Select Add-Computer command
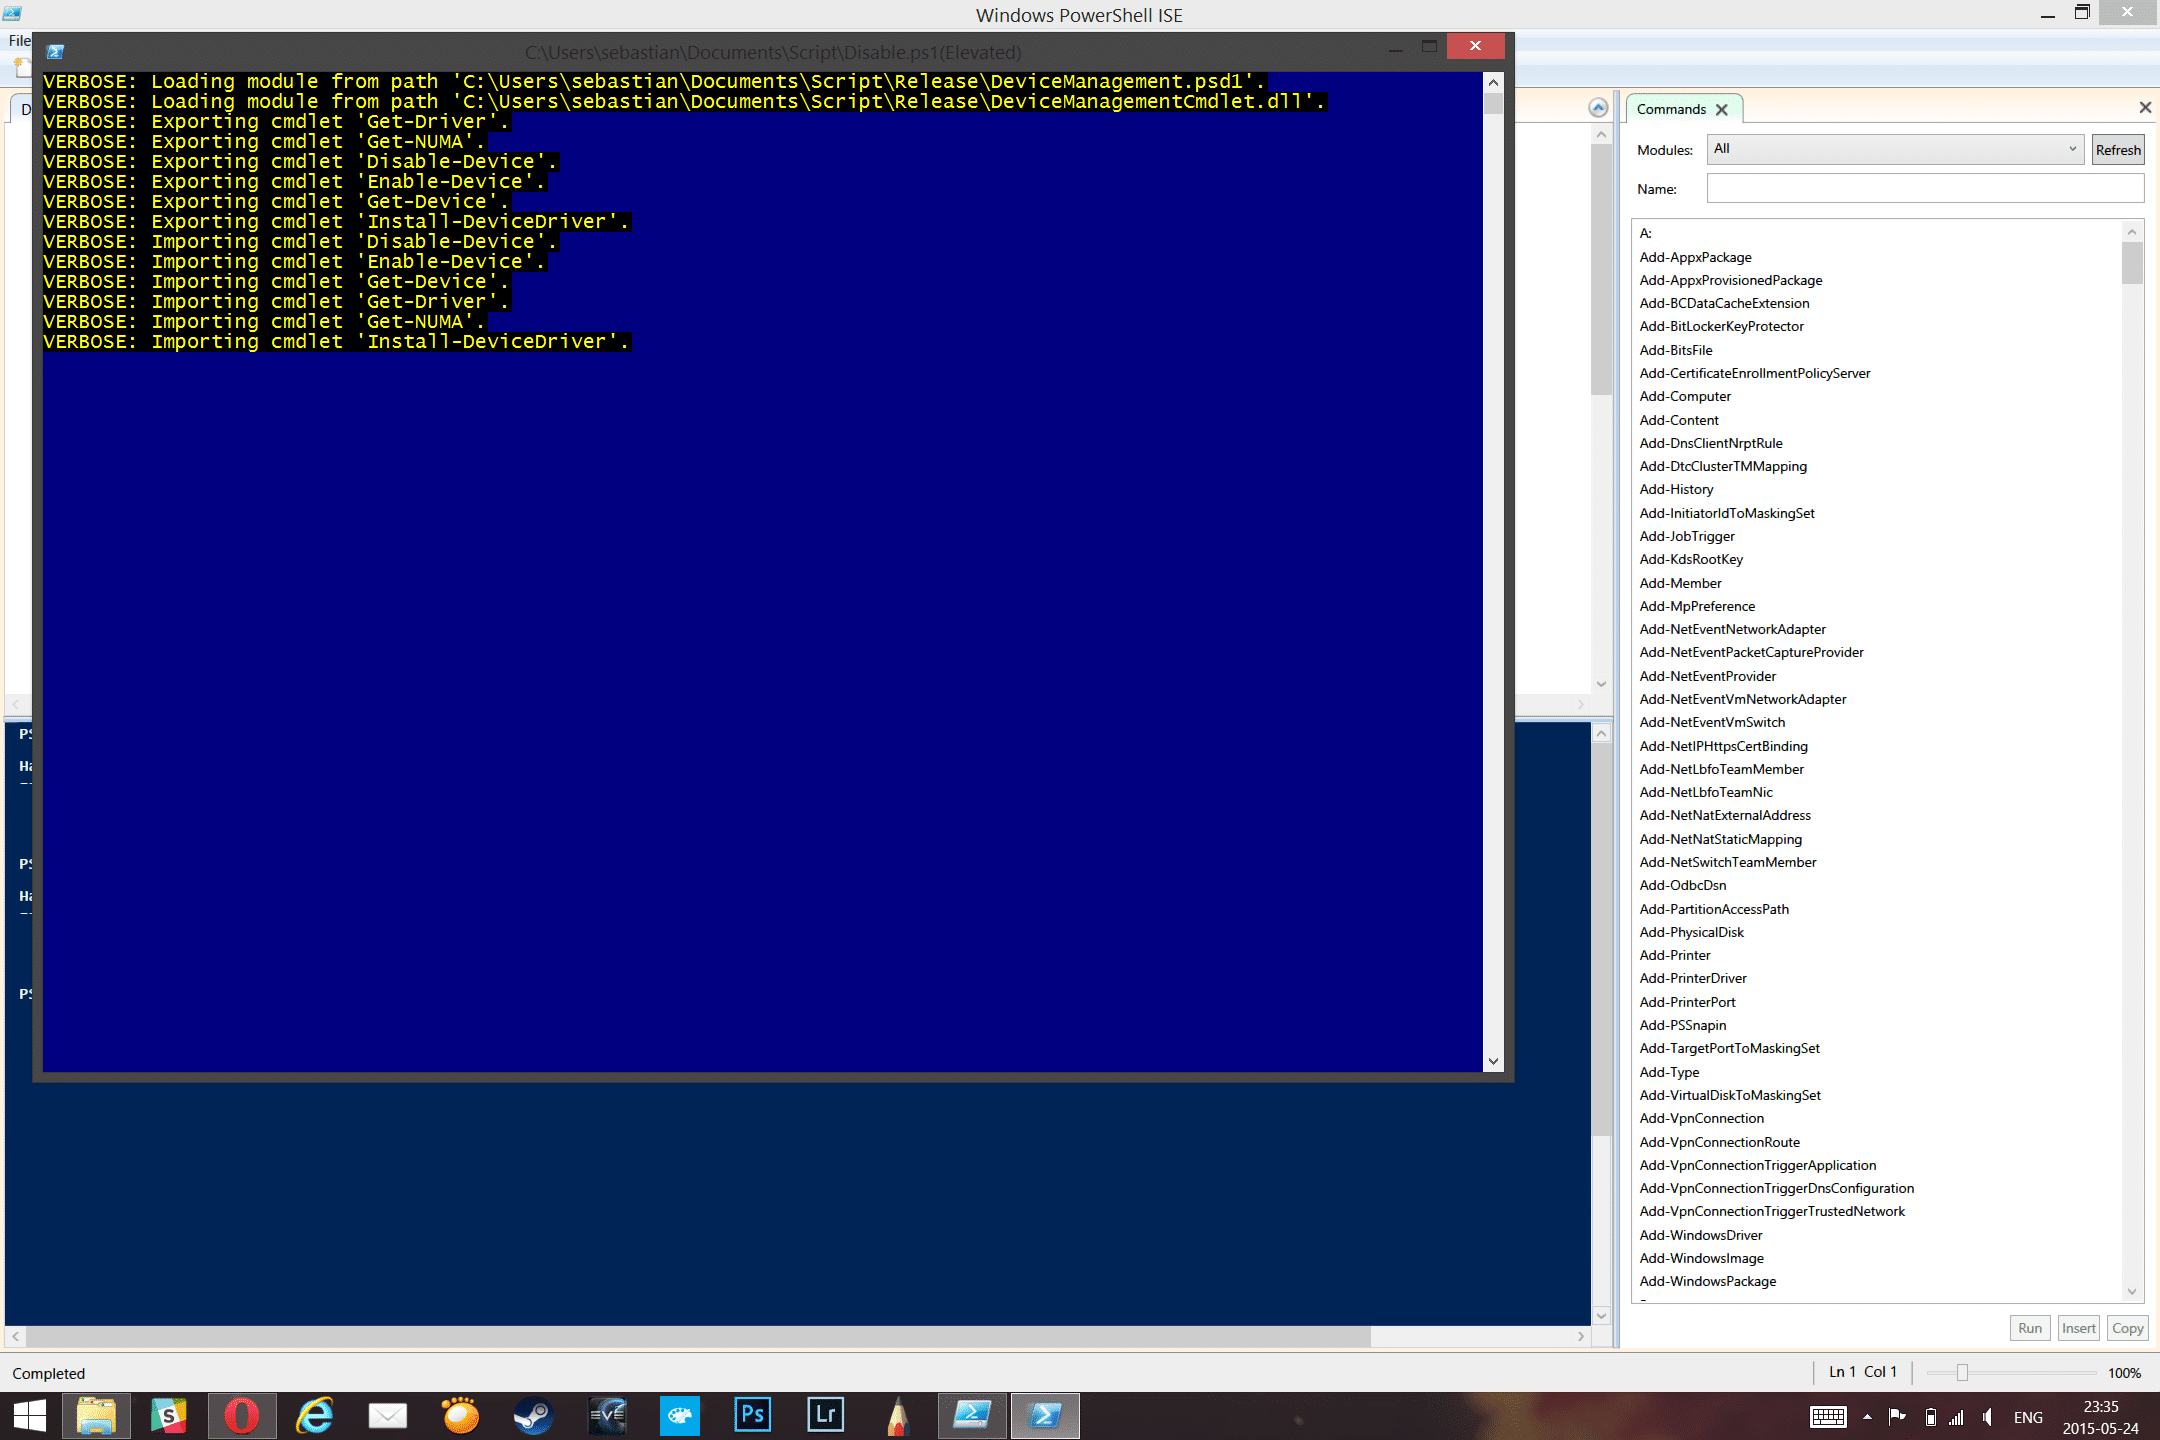 tap(1685, 396)
